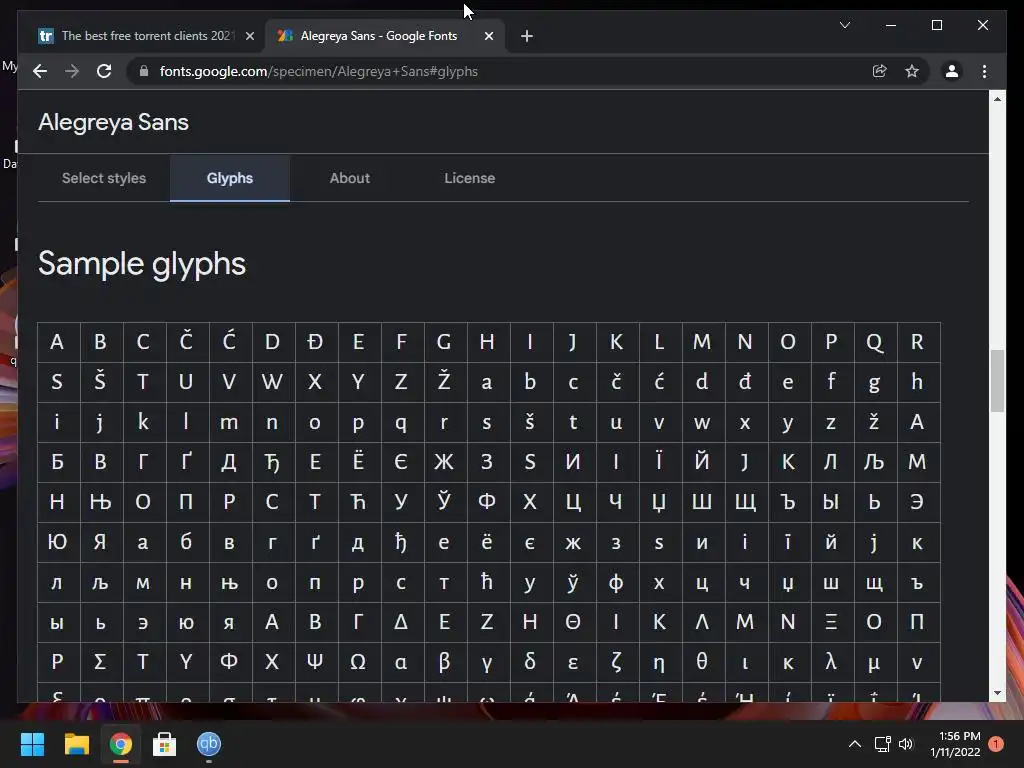Image resolution: width=1024 pixels, height=768 pixels.
Task: Open File Explorer from taskbar
Action: click(x=76, y=744)
